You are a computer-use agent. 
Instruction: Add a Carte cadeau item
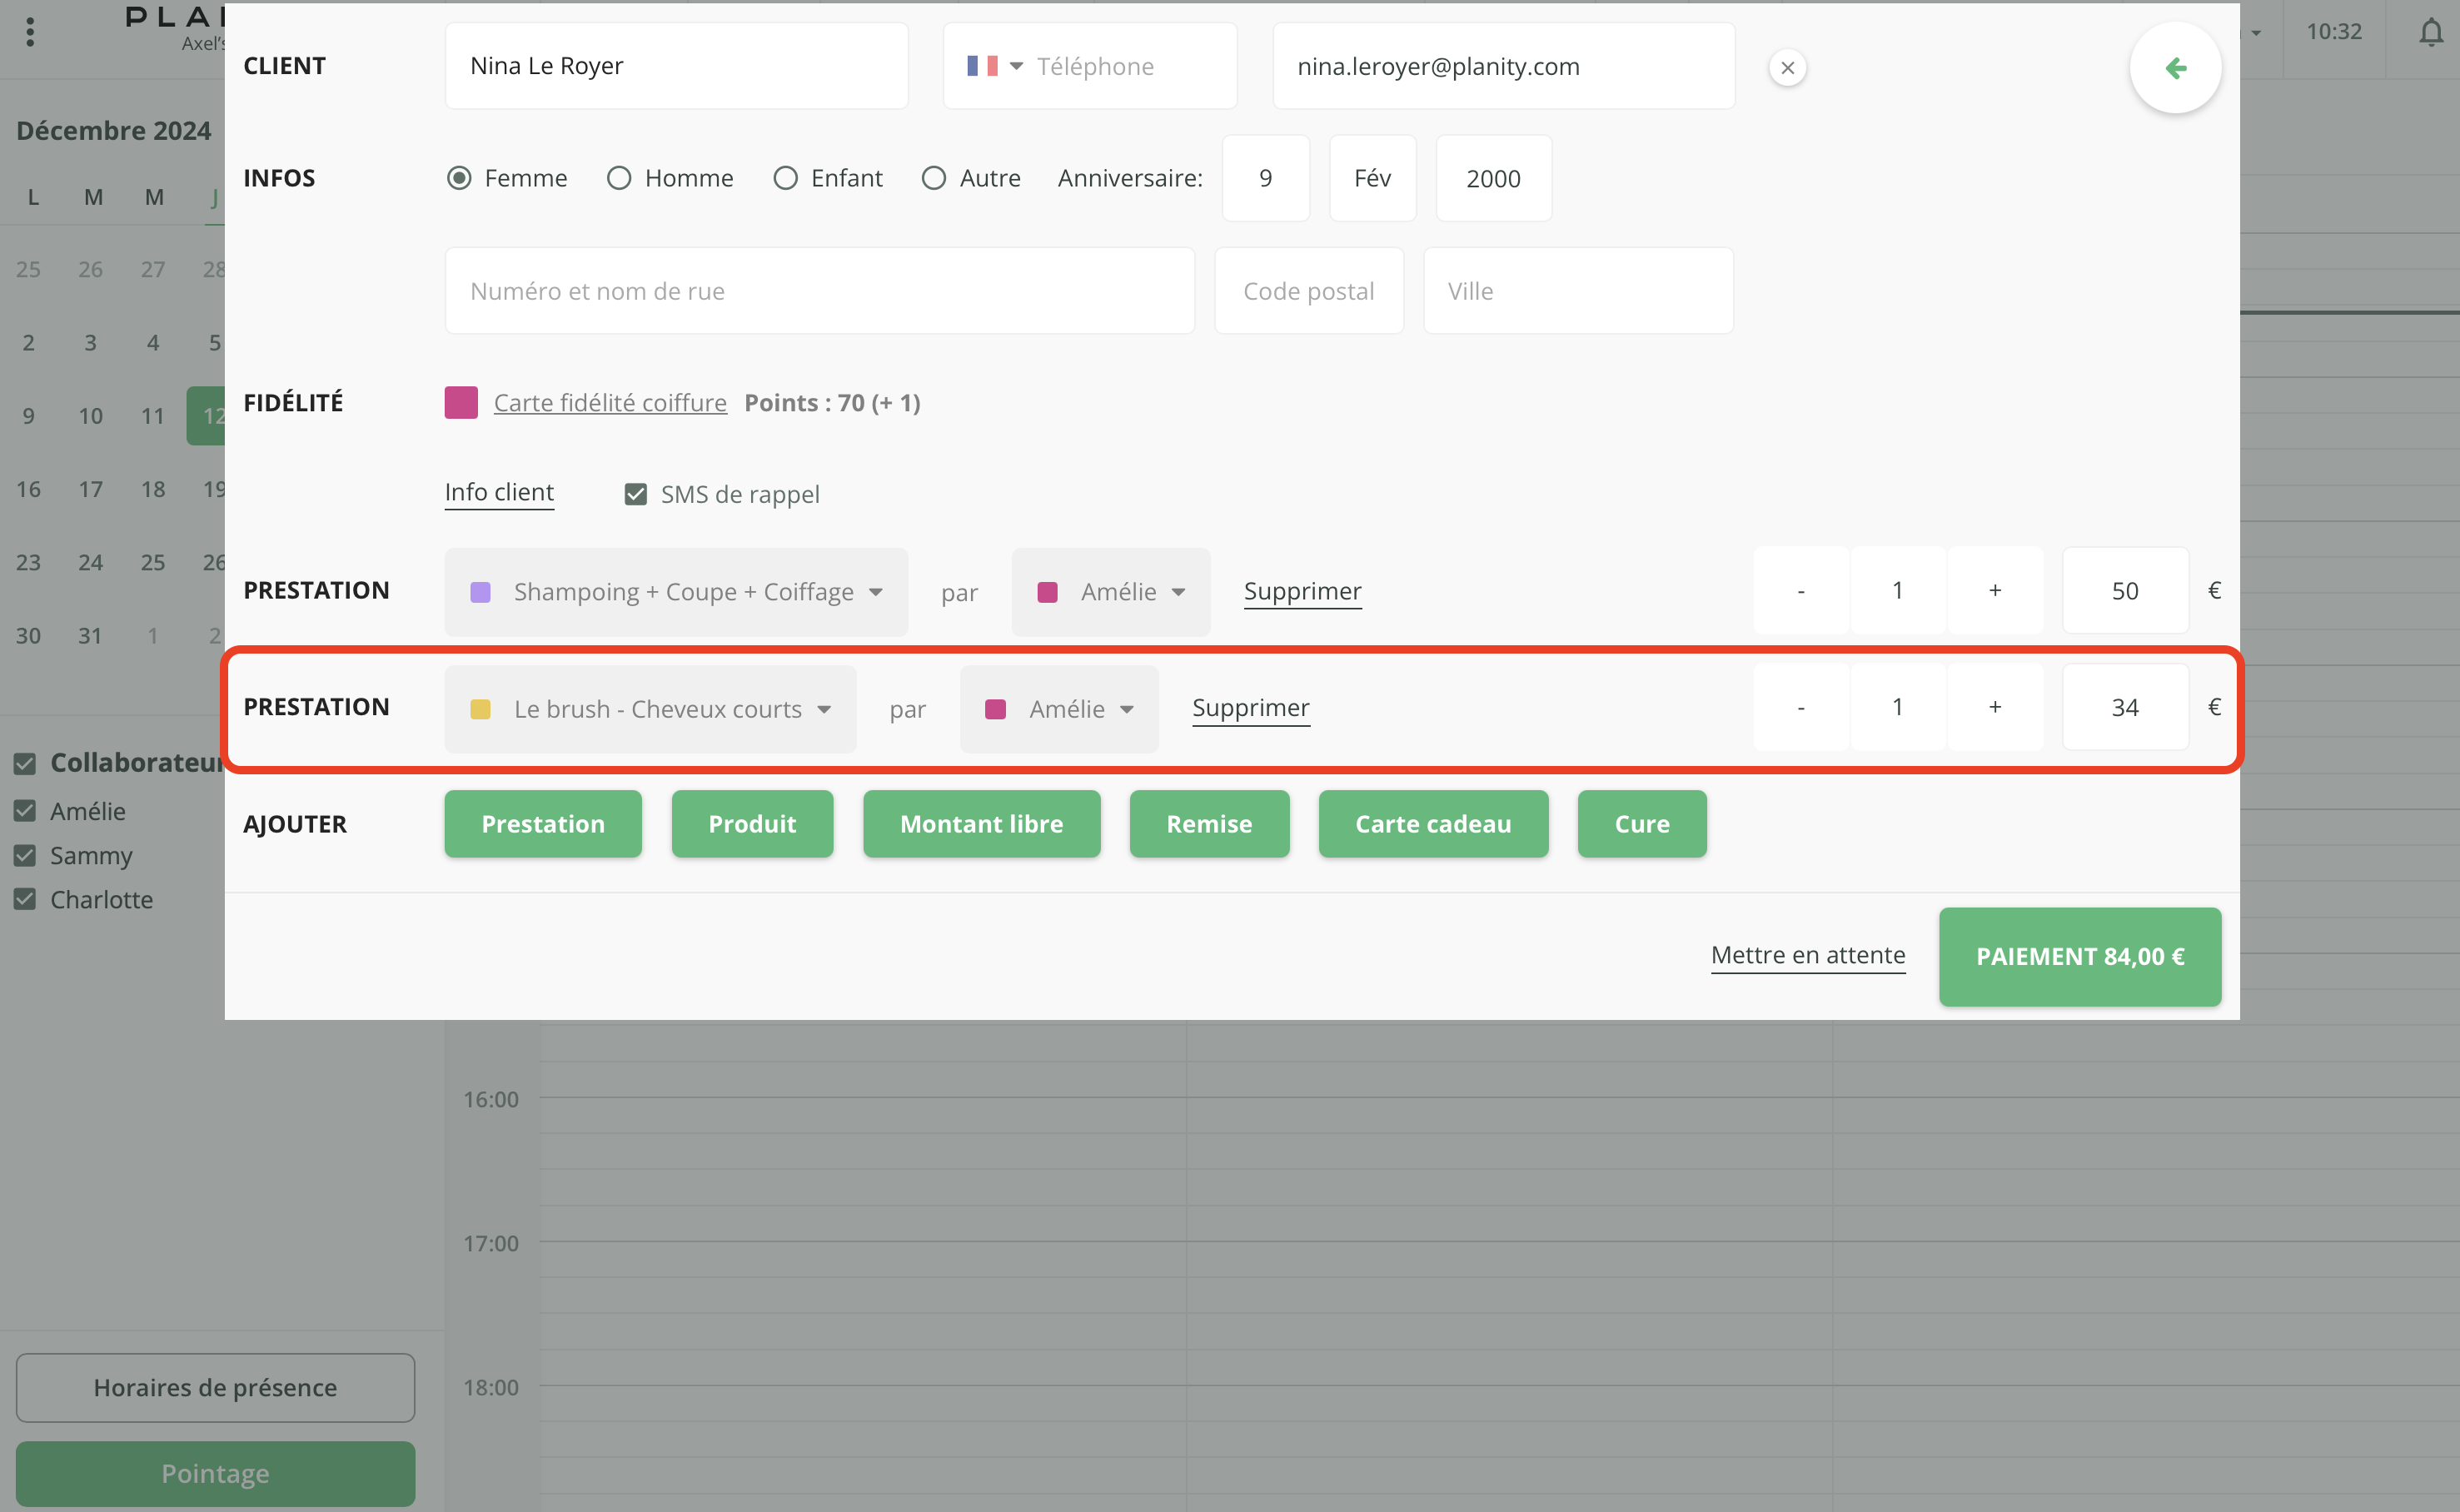click(1432, 824)
